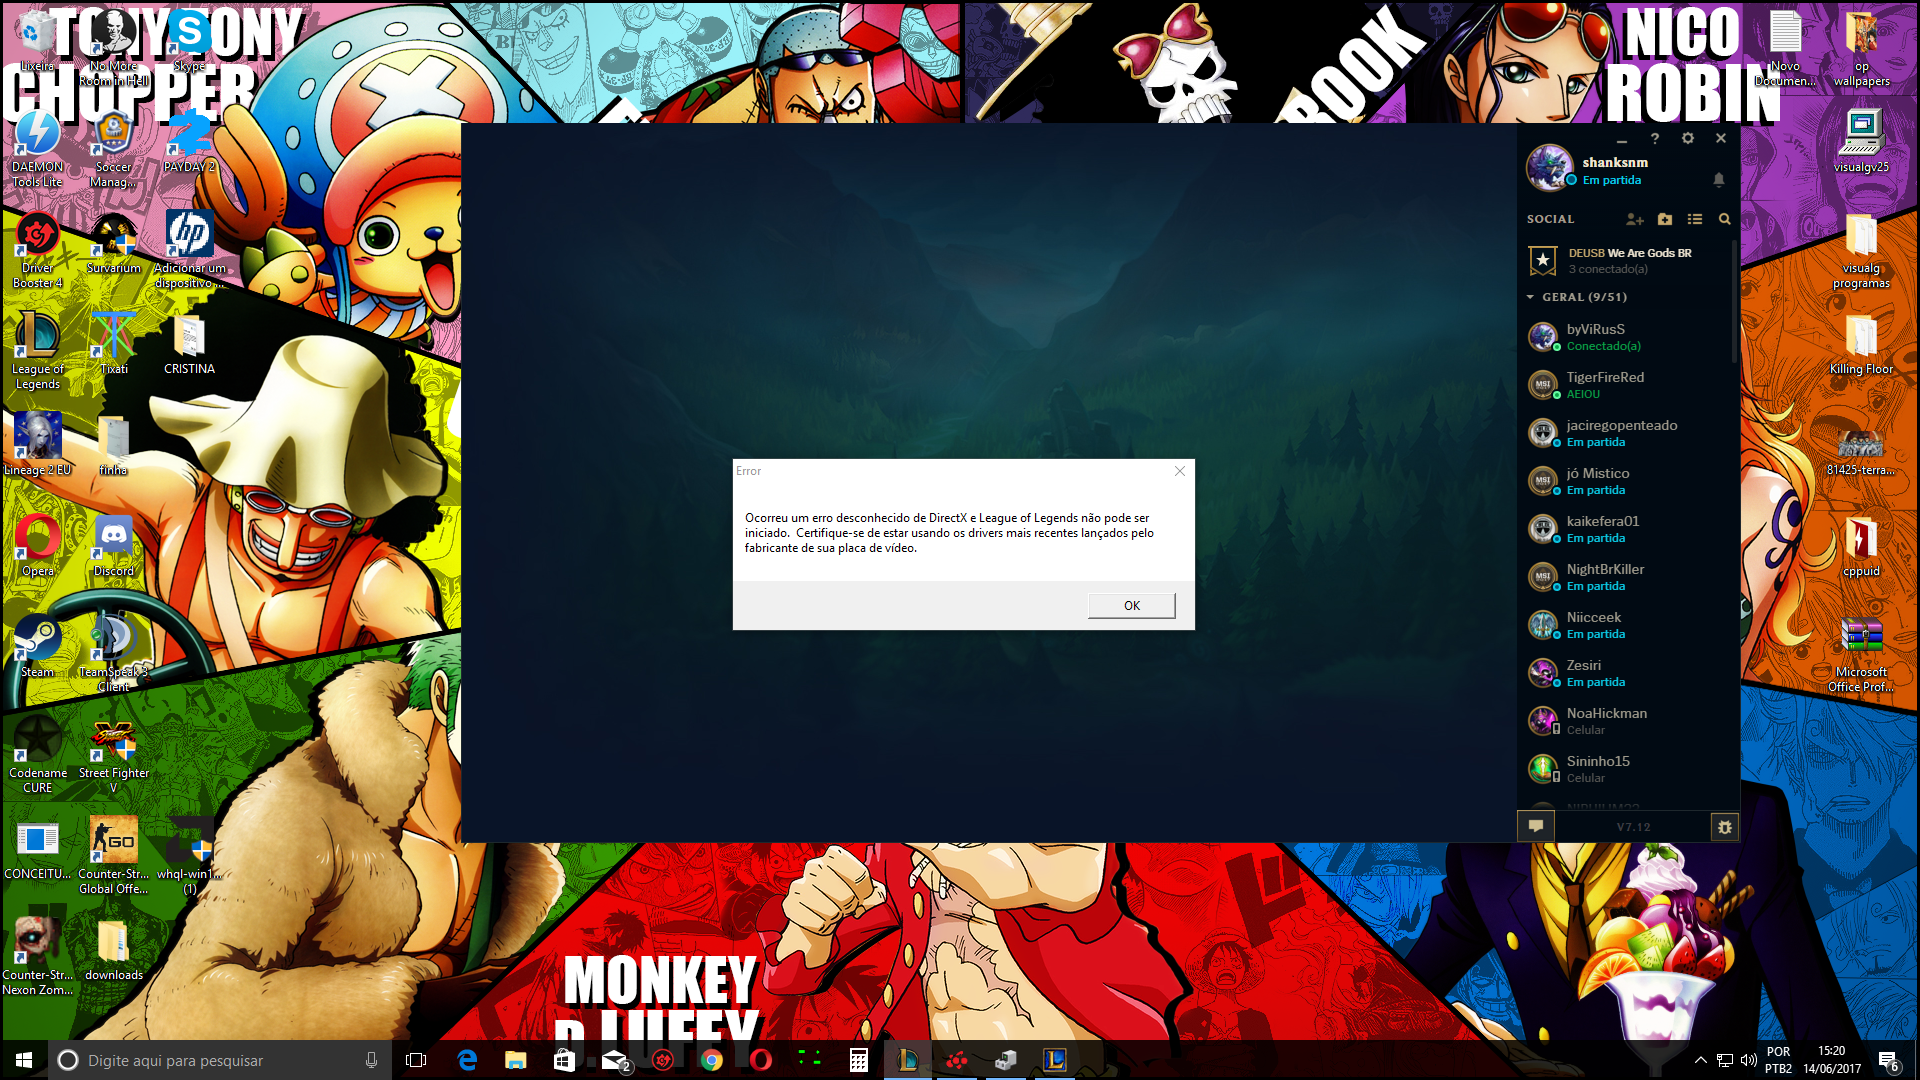Screen dimensions: 1920x1080
Task: Select friend byViRusS in friends list
Action: click(1625, 337)
